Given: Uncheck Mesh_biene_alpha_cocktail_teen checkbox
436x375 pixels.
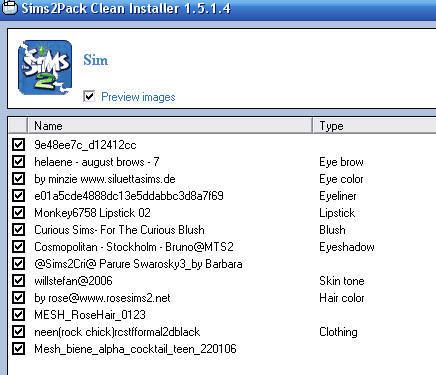Looking at the screenshot, I should [18, 349].
